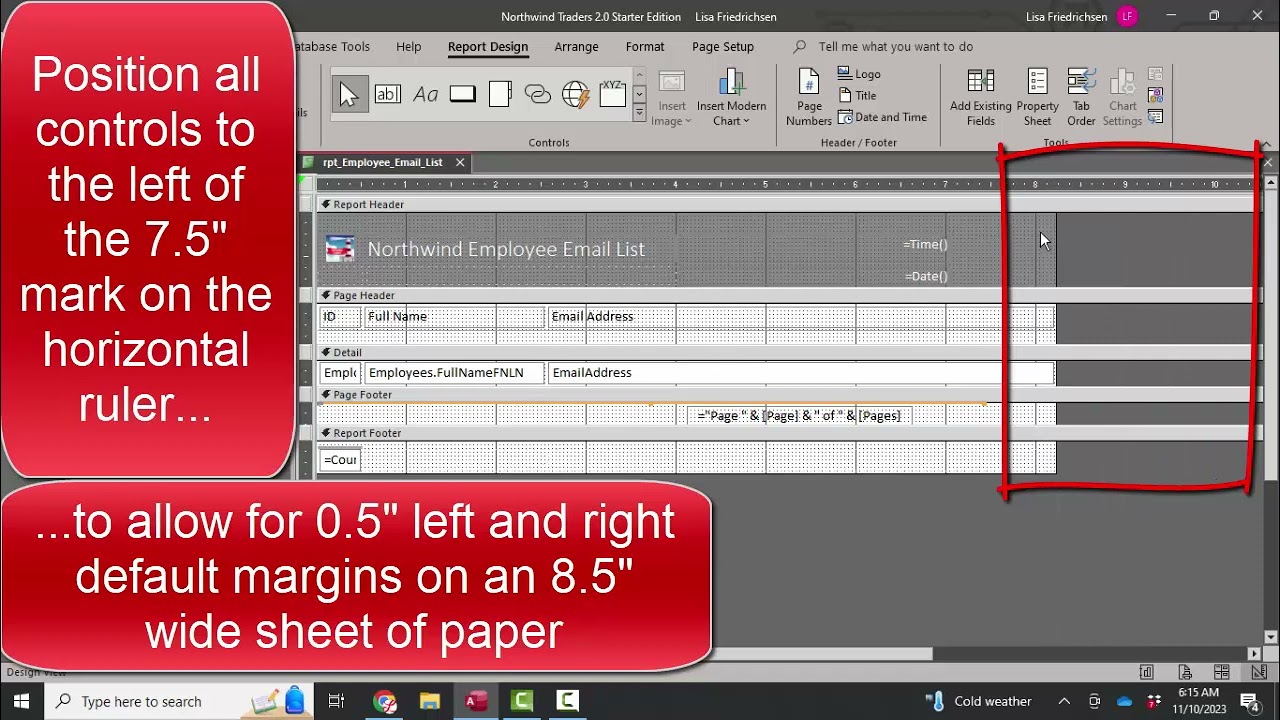Pick the Tab Control icon

click(x=500, y=94)
